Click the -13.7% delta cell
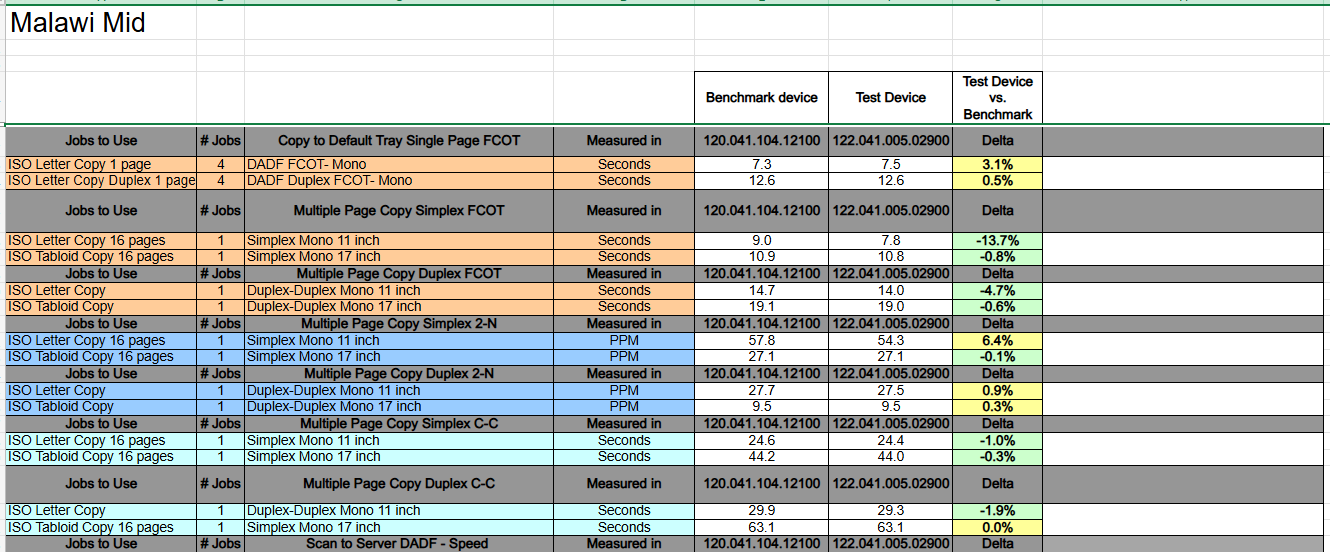This screenshot has width=1330, height=552. click(x=997, y=241)
